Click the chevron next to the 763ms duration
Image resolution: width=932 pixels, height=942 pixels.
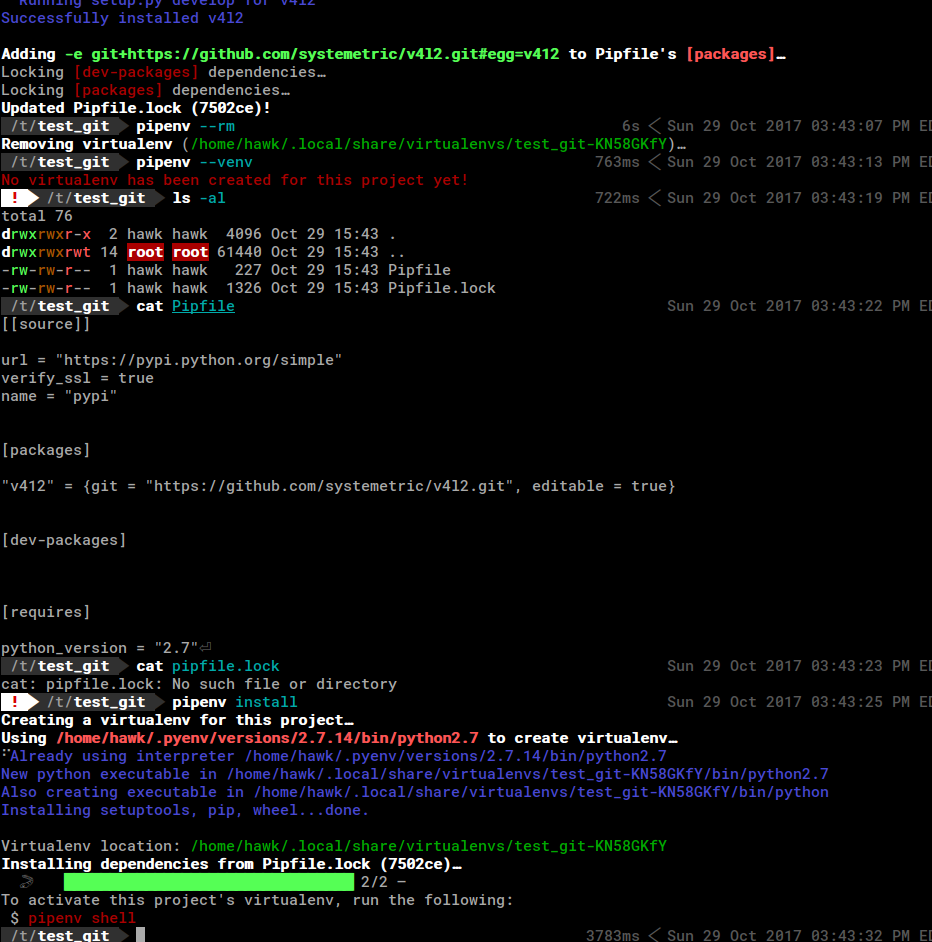658,161
